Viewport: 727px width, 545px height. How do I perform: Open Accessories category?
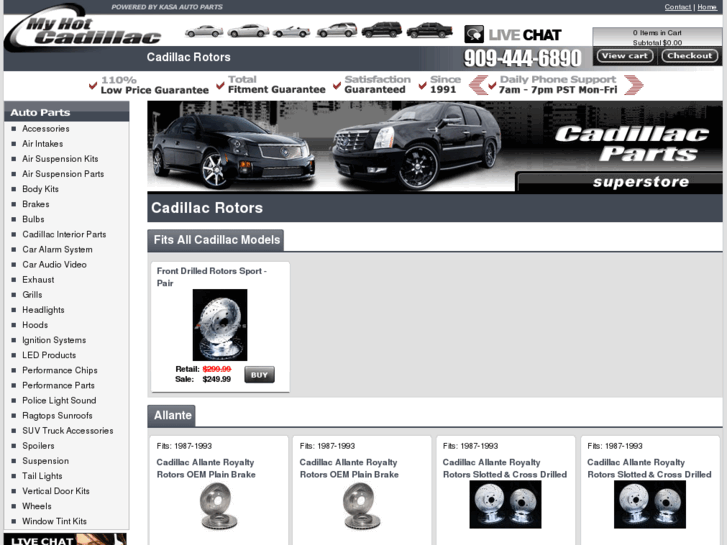click(45, 129)
